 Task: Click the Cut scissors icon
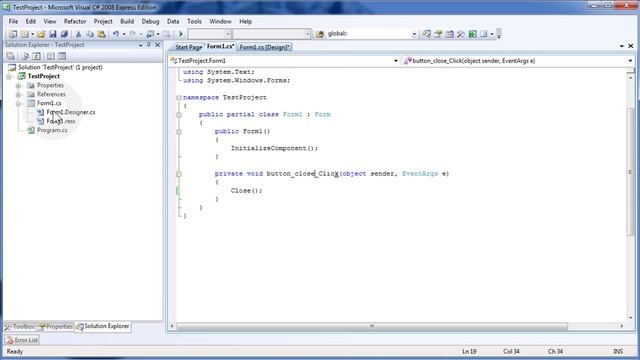tap(78, 34)
